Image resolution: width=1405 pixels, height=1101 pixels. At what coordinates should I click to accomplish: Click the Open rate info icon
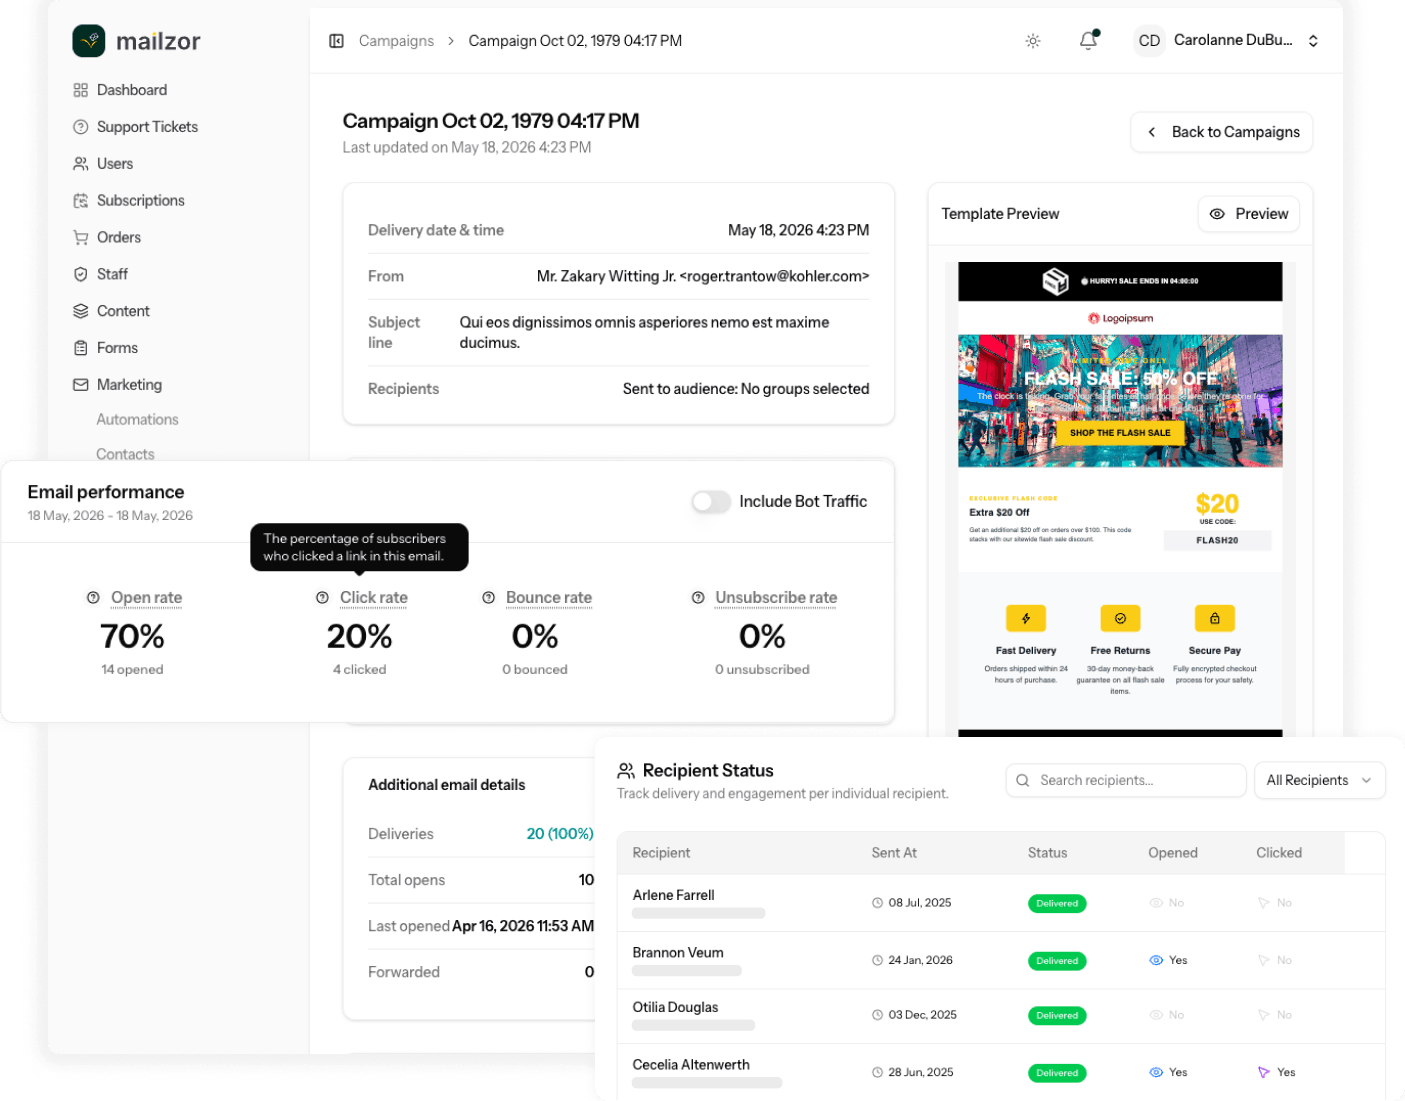93,598
